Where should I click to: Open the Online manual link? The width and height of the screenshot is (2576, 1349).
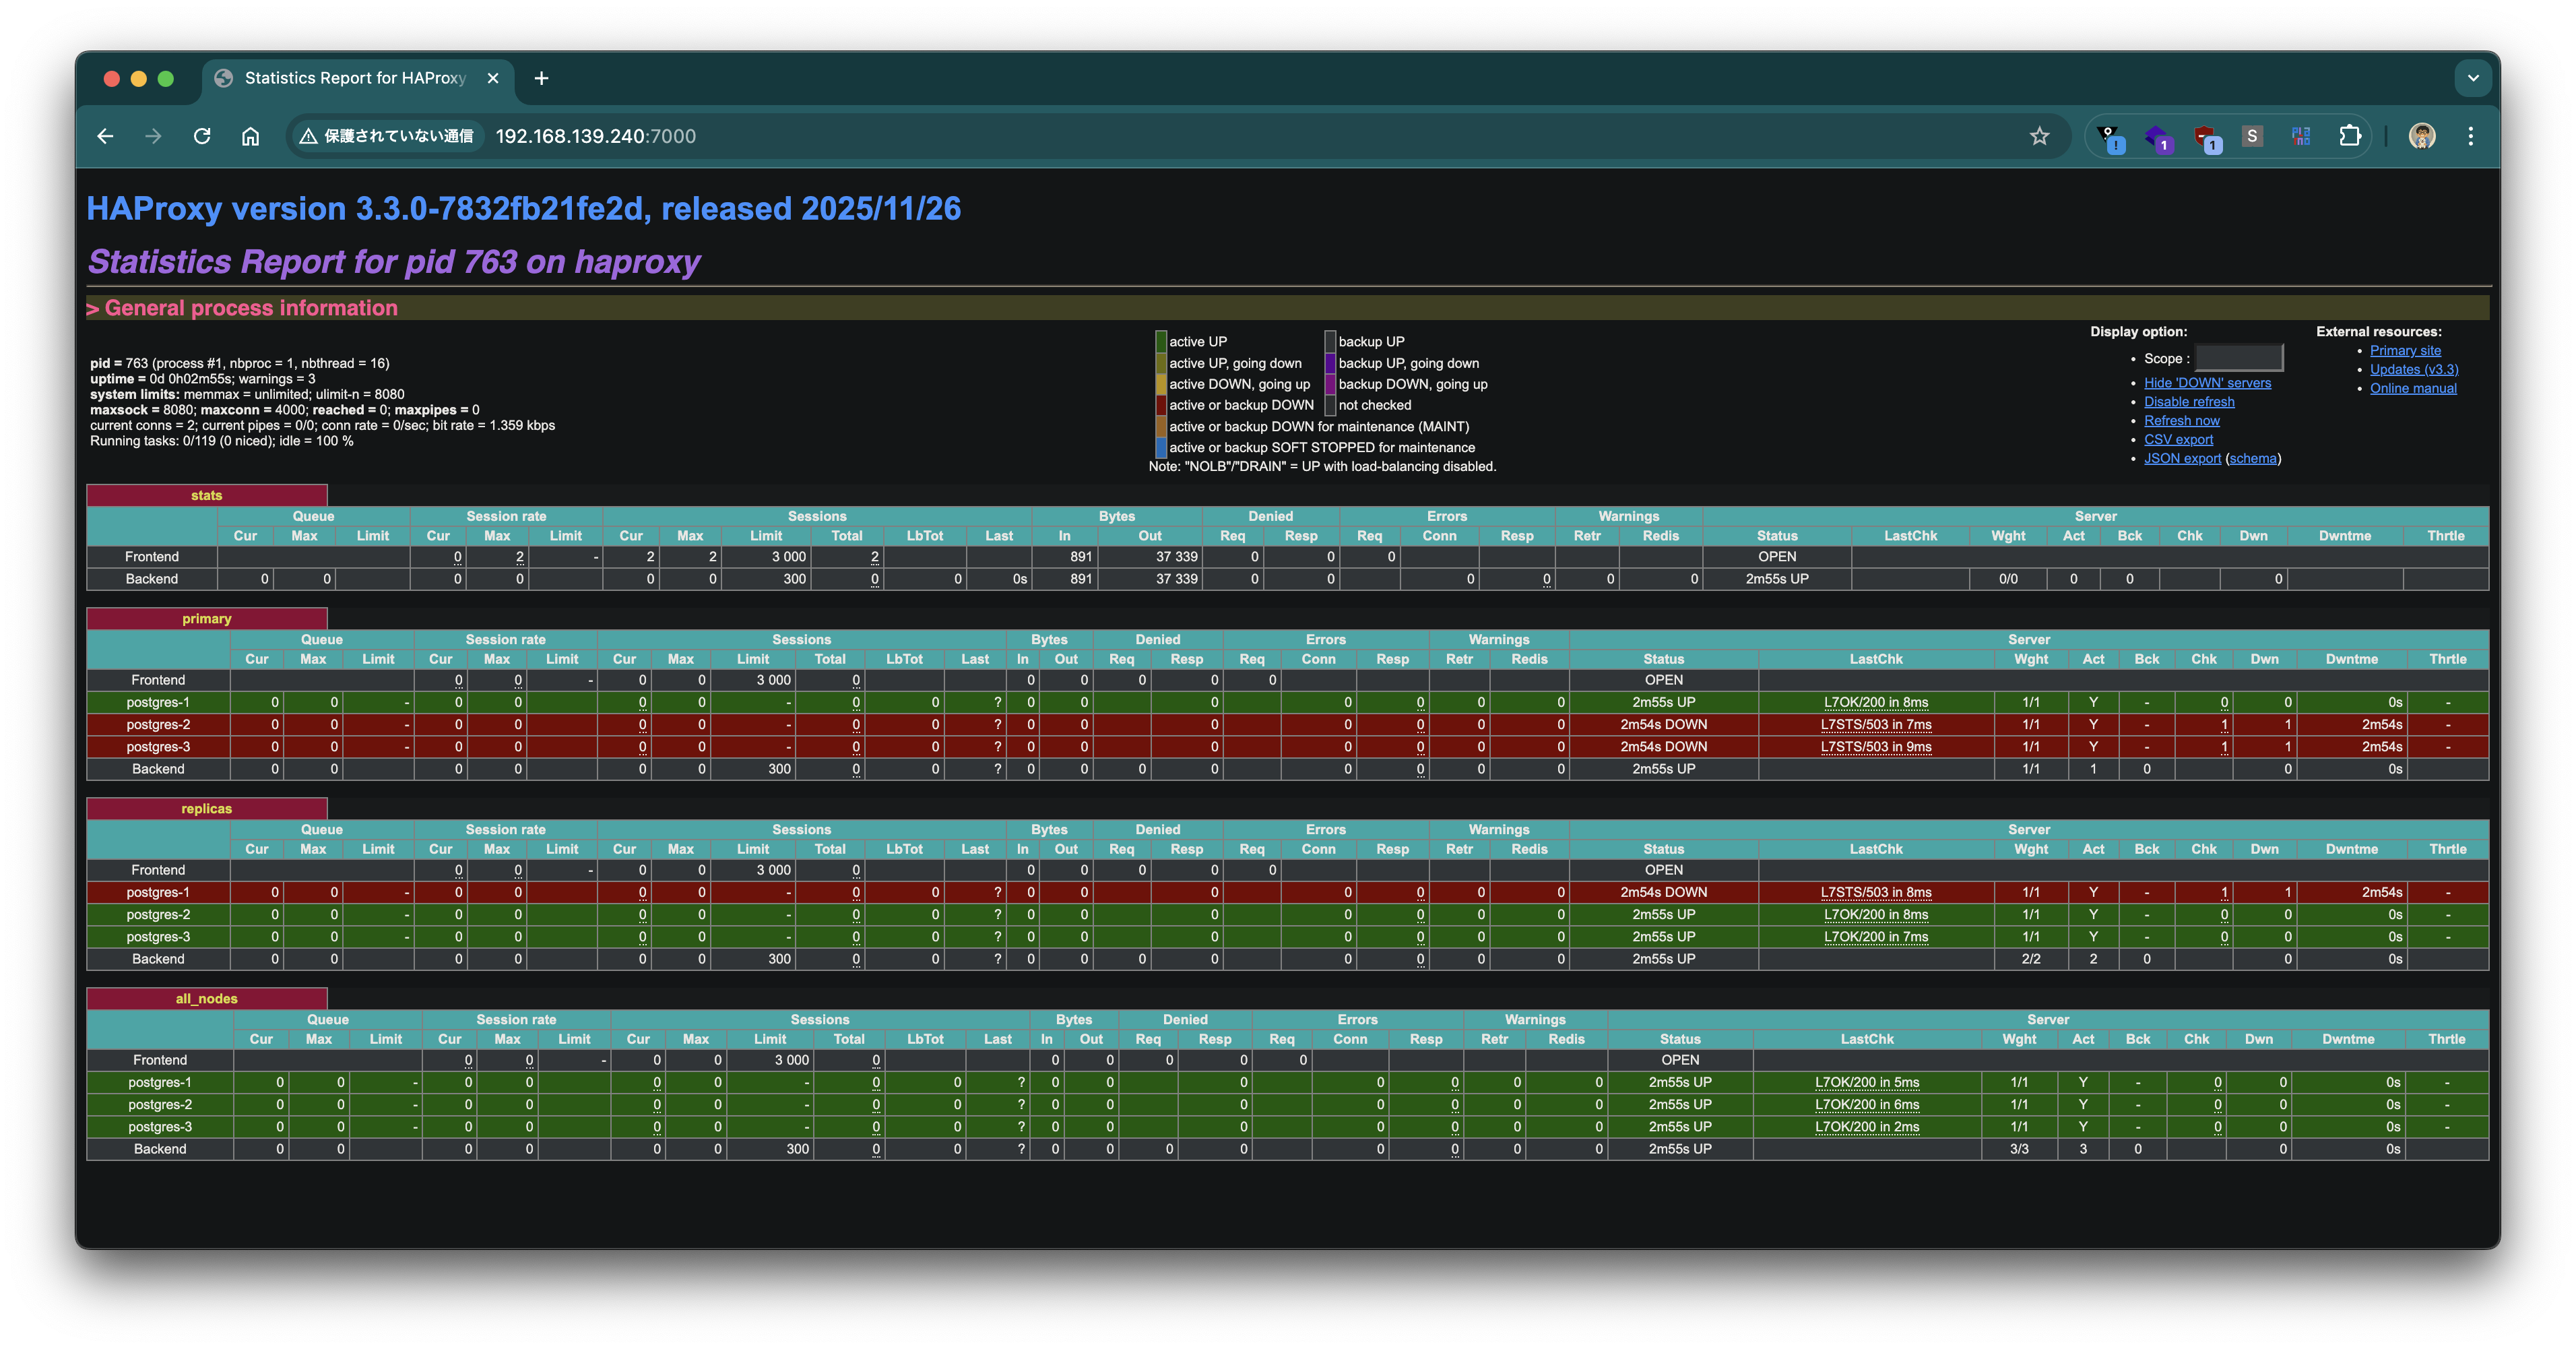(x=2412, y=389)
